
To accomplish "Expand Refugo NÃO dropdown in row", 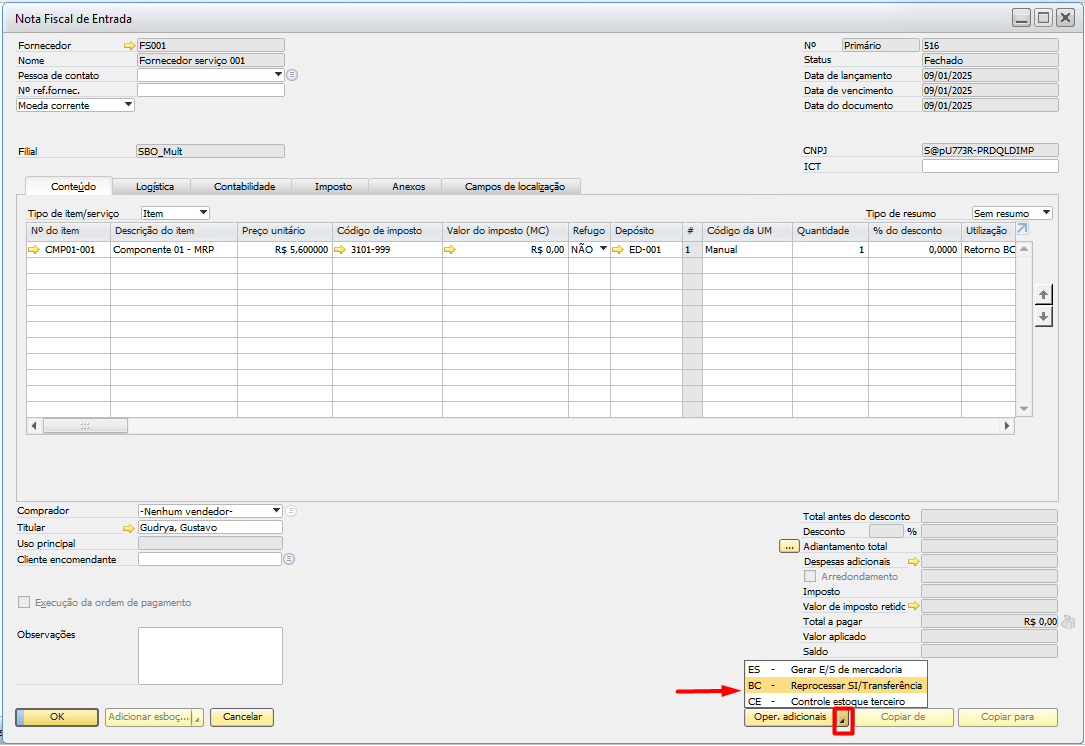I will point(603,249).
